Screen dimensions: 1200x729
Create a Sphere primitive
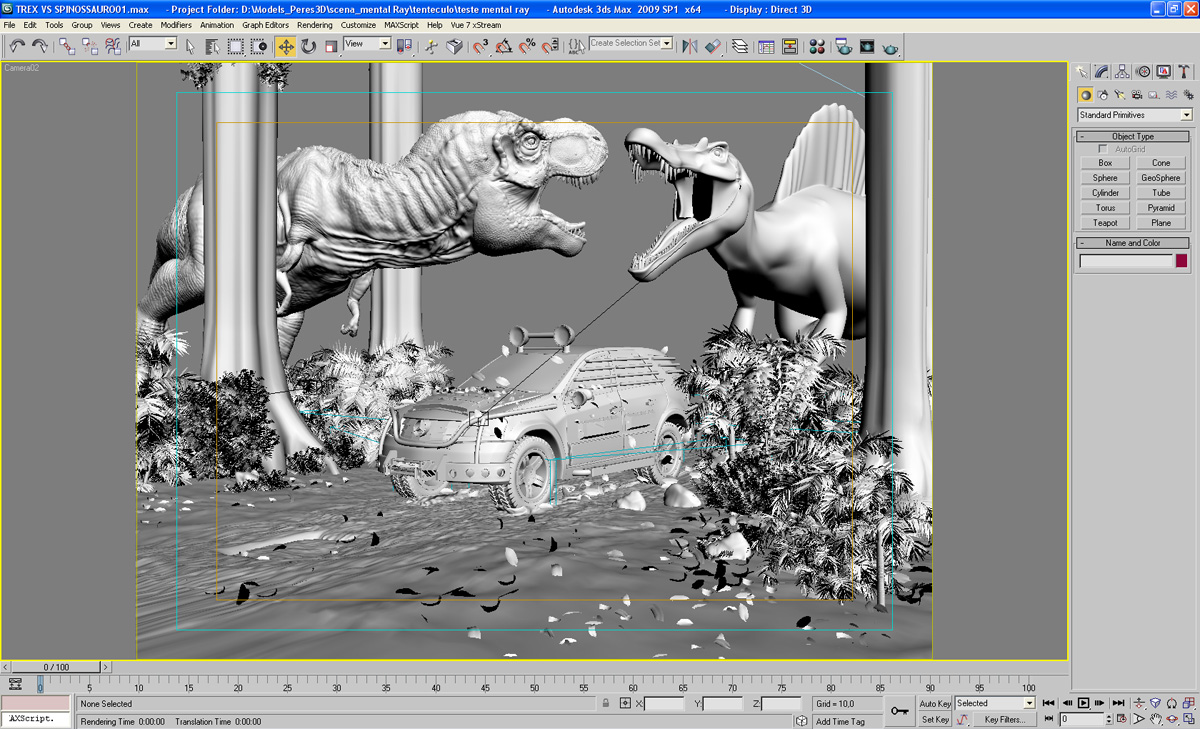coord(1105,178)
